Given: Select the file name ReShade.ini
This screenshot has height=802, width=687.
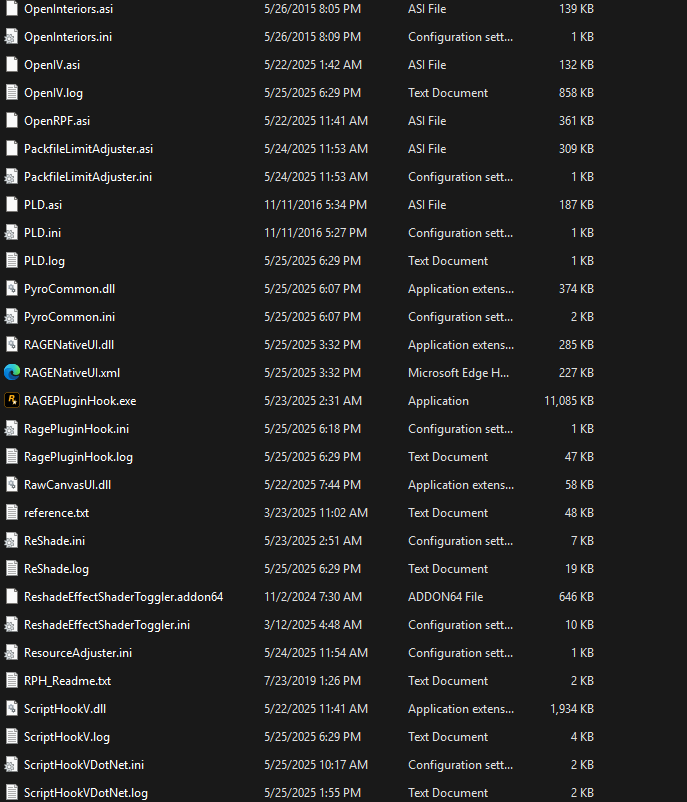Looking at the screenshot, I should (x=55, y=541).
